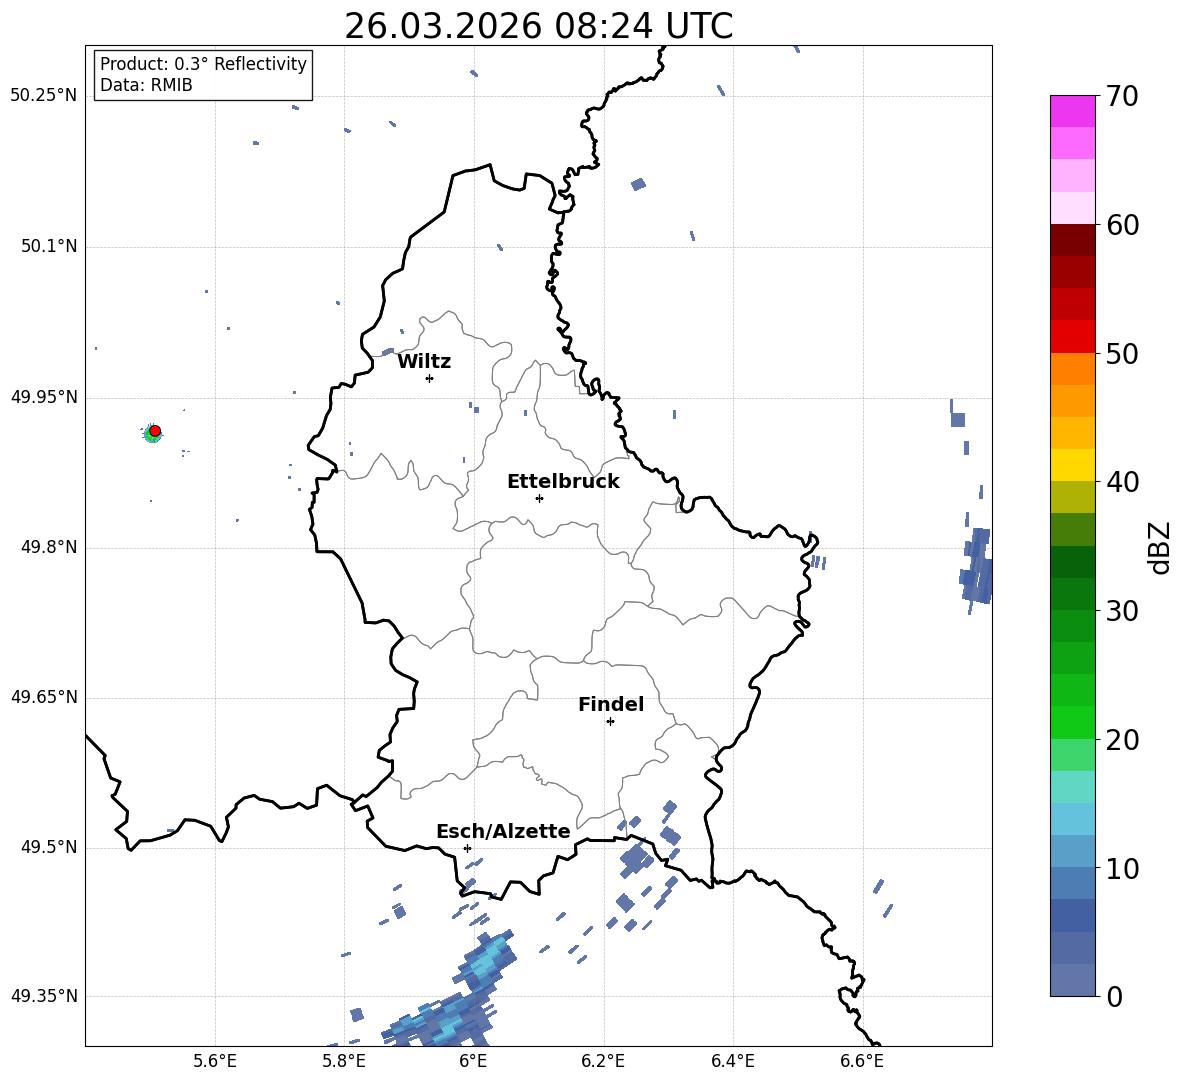Click the 70 tick on colorbar
This screenshot has width=1184, height=1081.
pos(1122,97)
